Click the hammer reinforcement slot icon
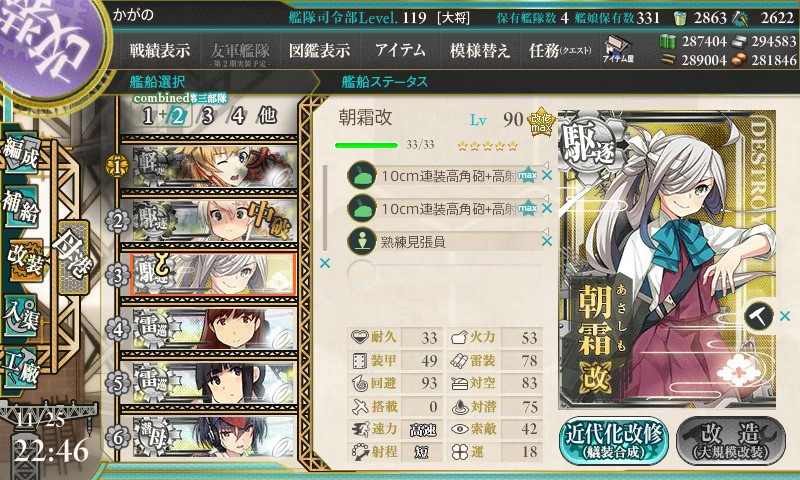The image size is (800, 480). 759,316
